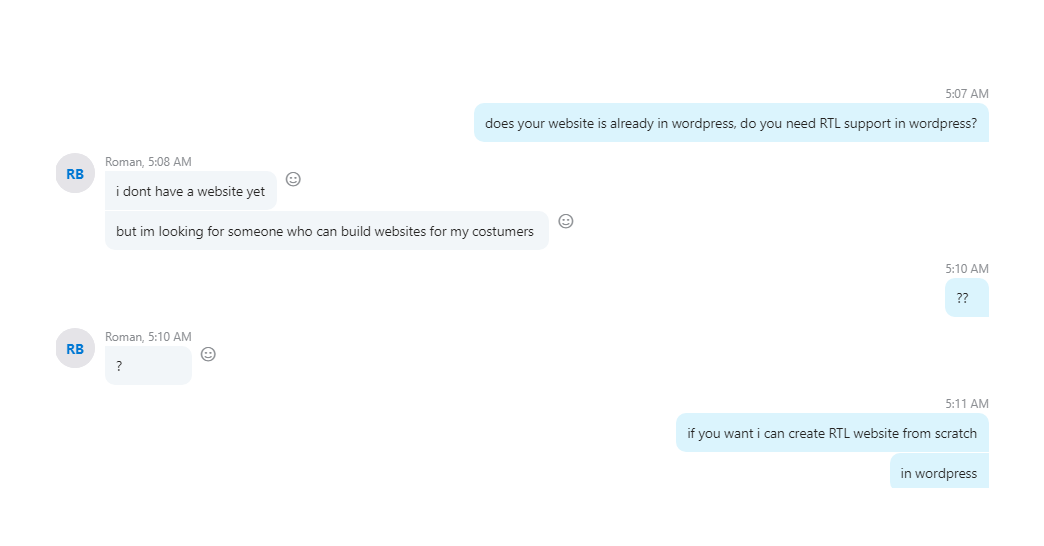React to 'i dont have a website yet' message
Screen dimensions: 1044x546
point(293,179)
